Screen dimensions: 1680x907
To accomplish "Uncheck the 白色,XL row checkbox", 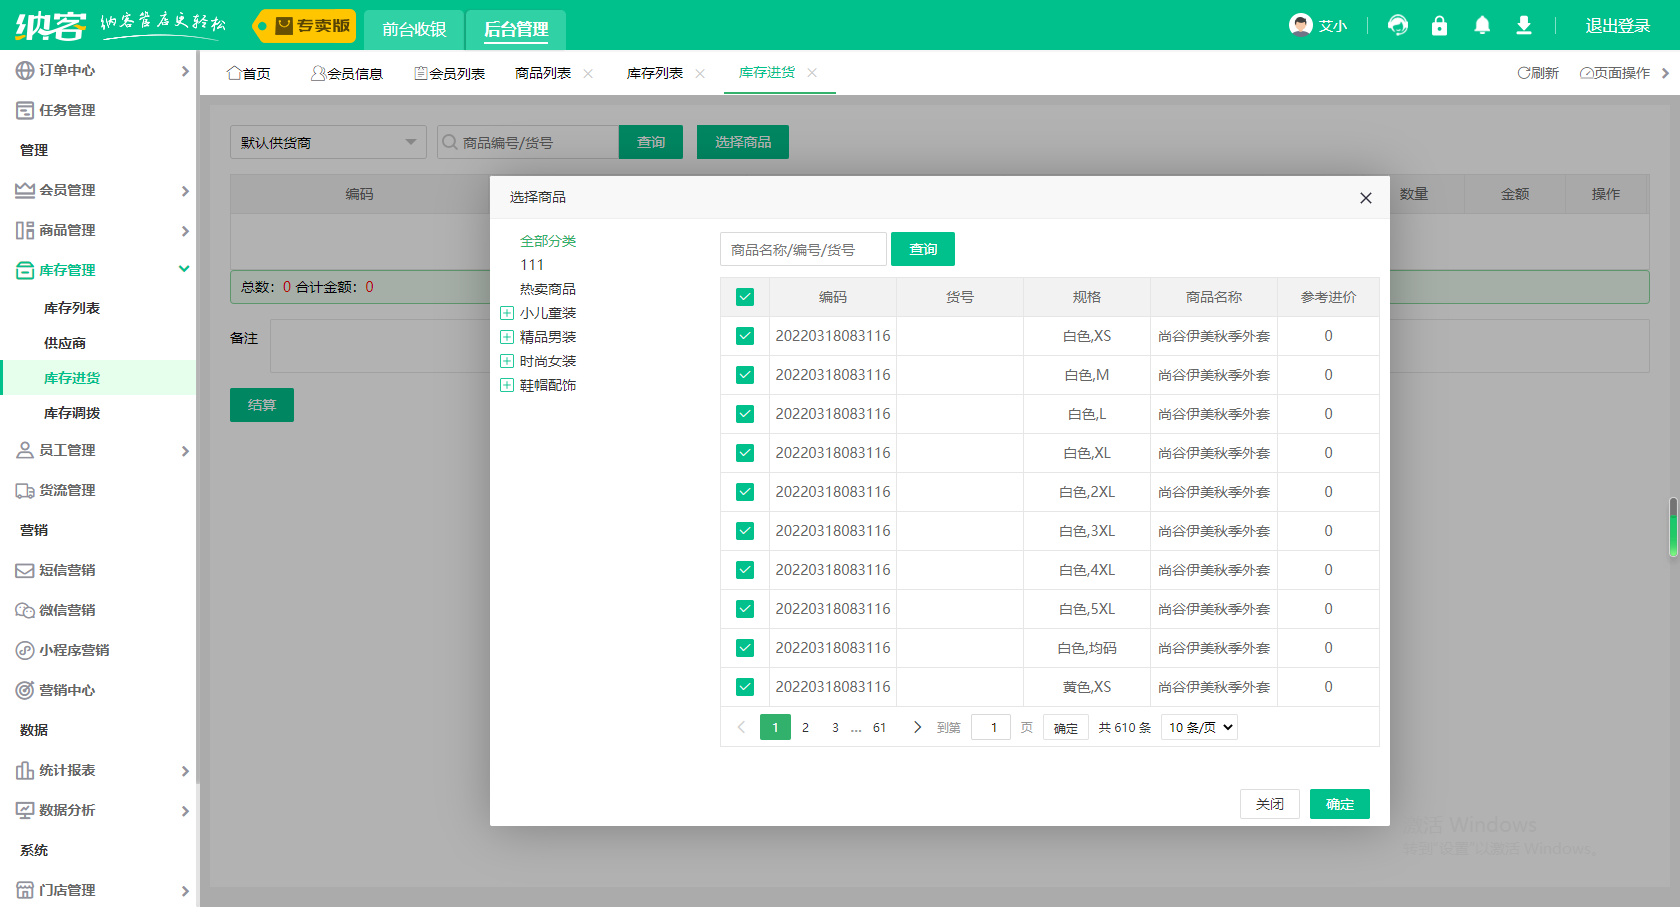I will (x=745, y=453).
